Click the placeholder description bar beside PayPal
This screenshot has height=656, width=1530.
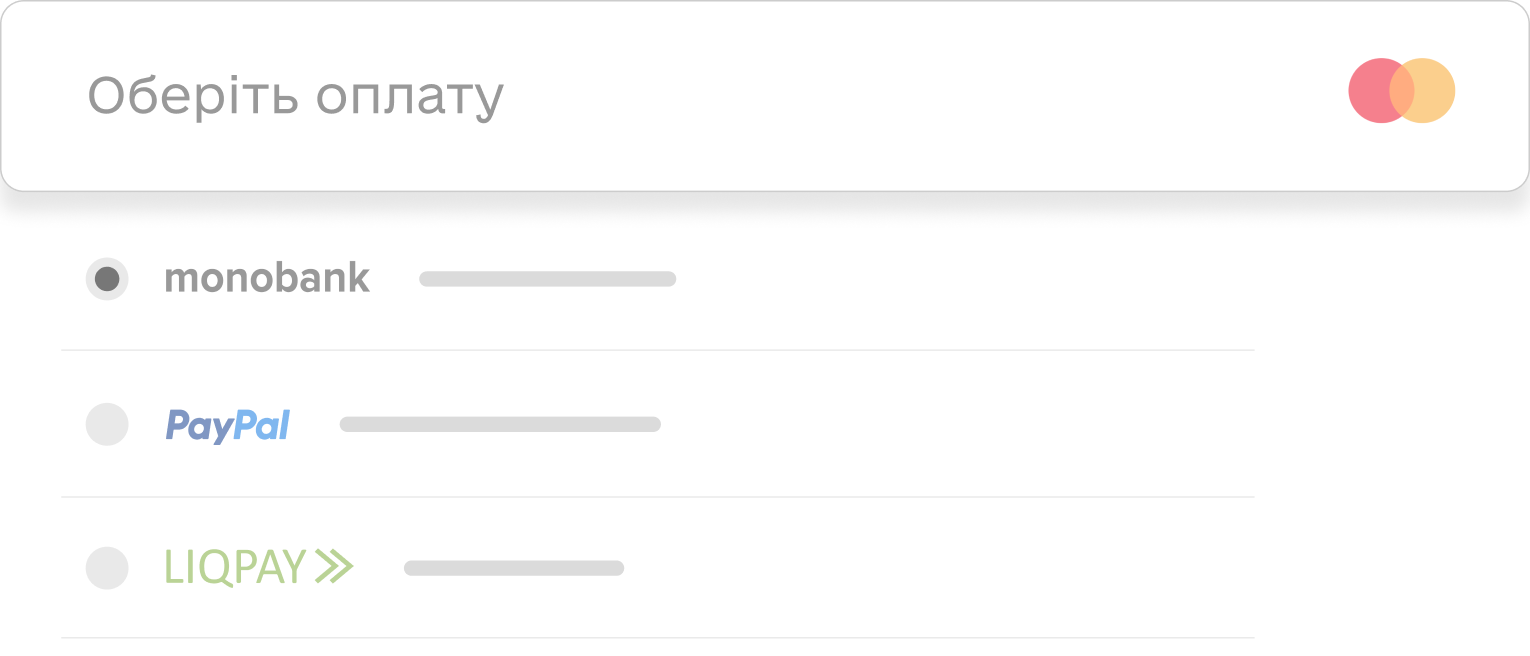[x=500, y=424]
